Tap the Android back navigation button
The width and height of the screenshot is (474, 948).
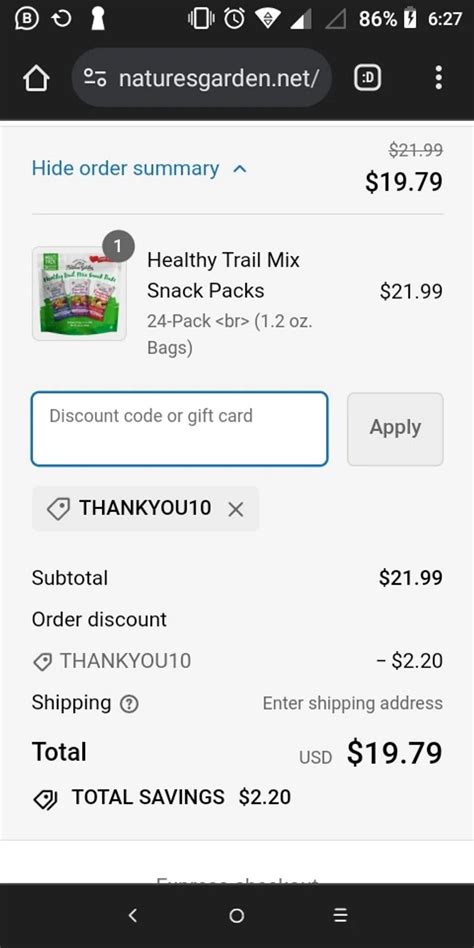(133, 915)
